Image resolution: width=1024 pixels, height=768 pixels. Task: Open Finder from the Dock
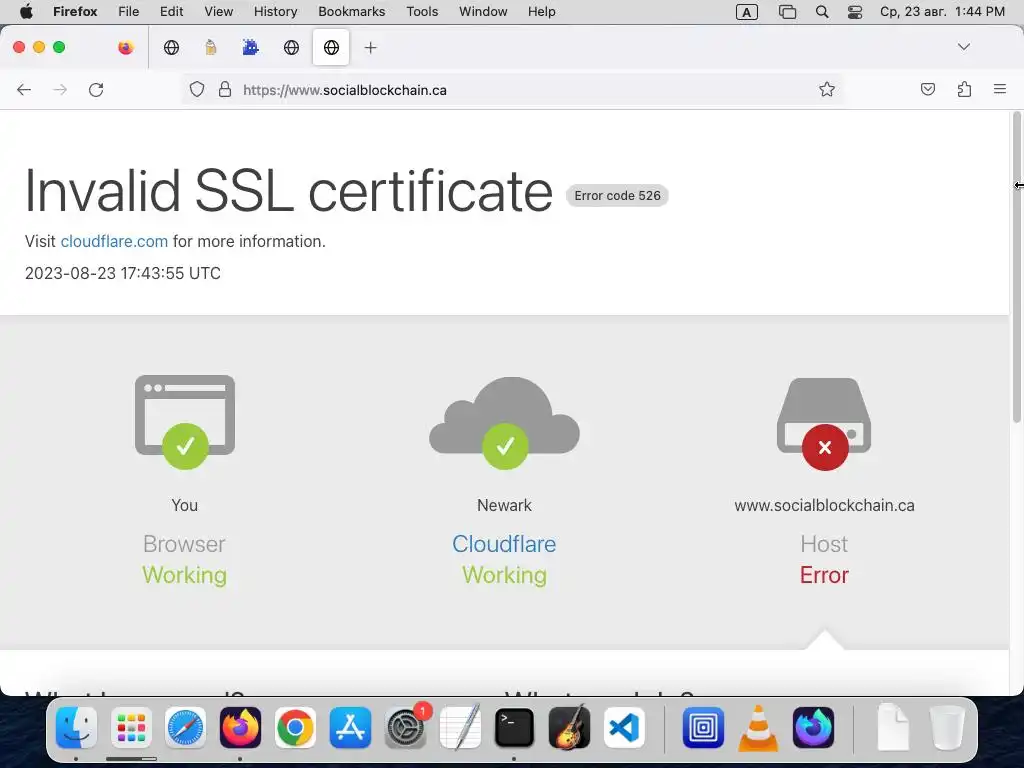click(x=76, y=728)
